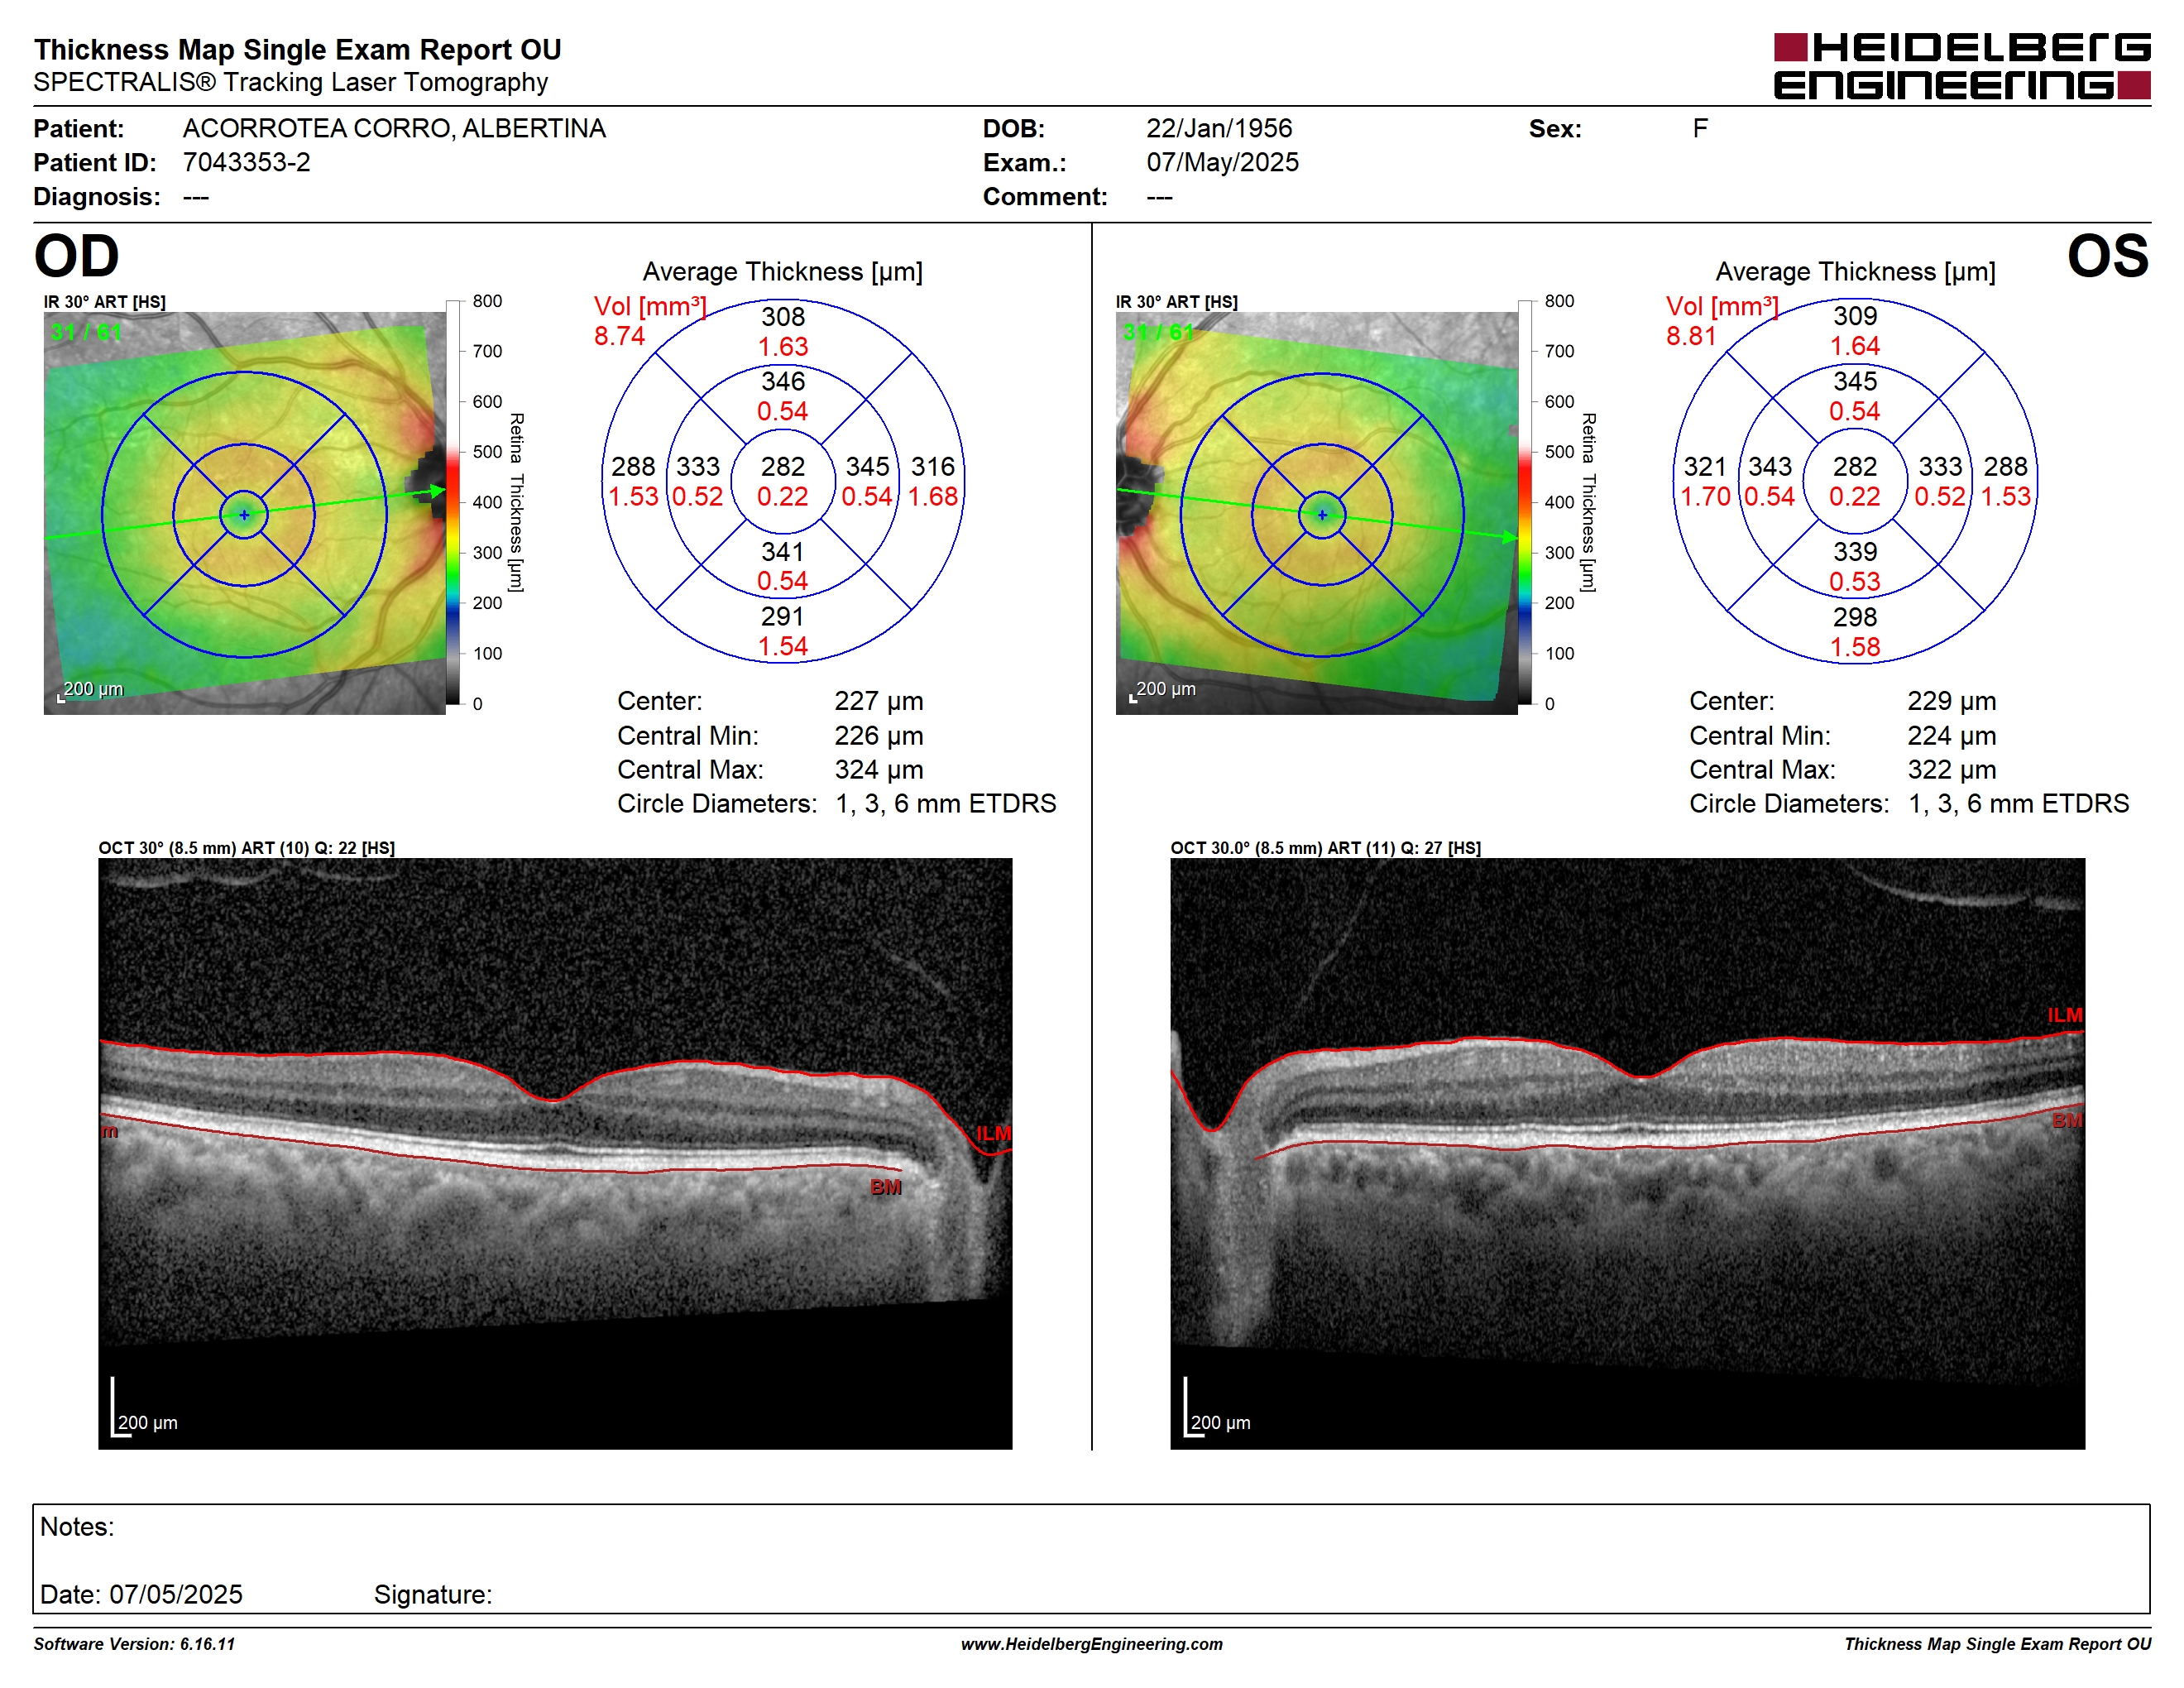Open the OS OCT B-scan image
The height and width of the screenshot is (1688, 2184).
[x=1627, y=1153]
